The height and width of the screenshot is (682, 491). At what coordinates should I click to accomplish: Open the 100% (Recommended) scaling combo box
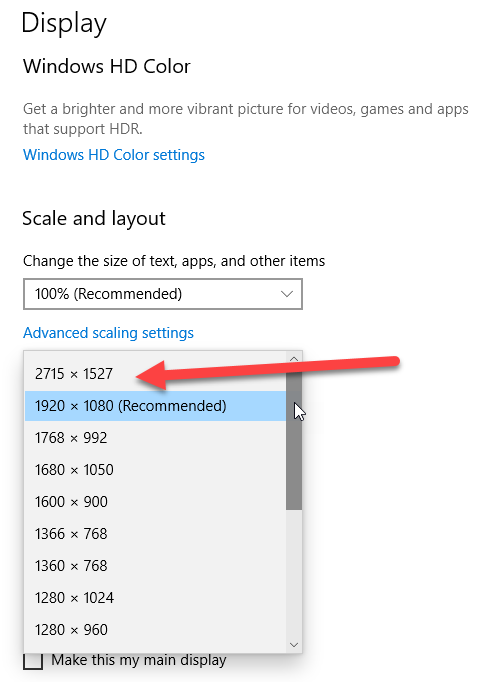(x=163, y=294)
